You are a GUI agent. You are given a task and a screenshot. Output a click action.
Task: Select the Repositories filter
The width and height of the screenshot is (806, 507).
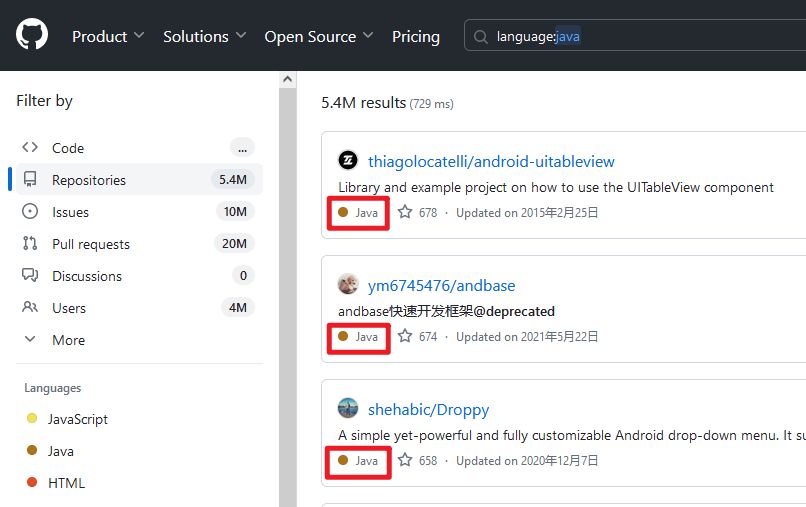point(139,179)
